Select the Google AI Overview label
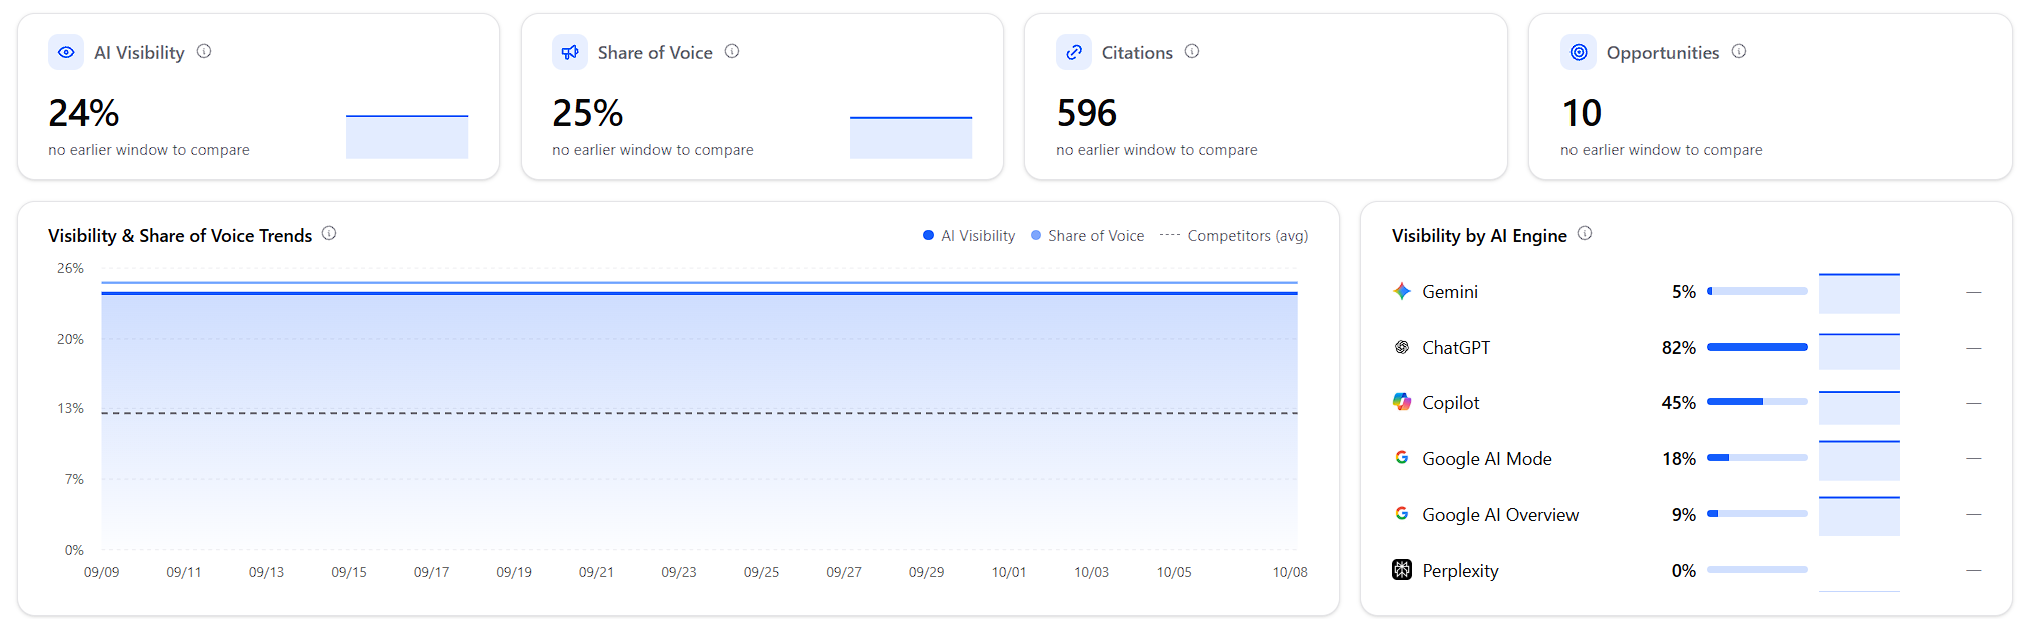This screenshot has height=619, width=2019. [x=1501, y=514]
